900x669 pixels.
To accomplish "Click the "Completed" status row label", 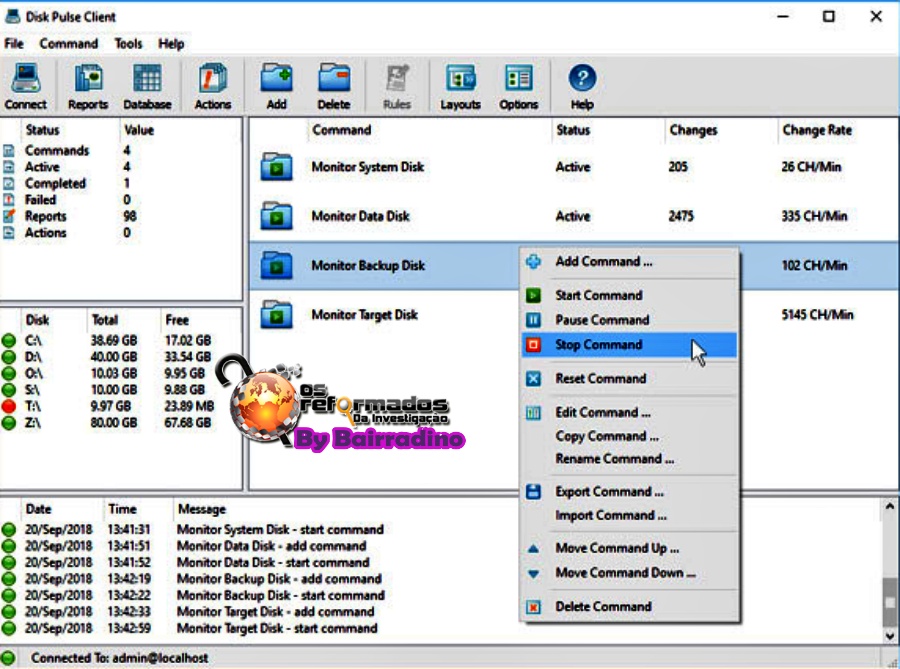I will [x=55, y=184].
